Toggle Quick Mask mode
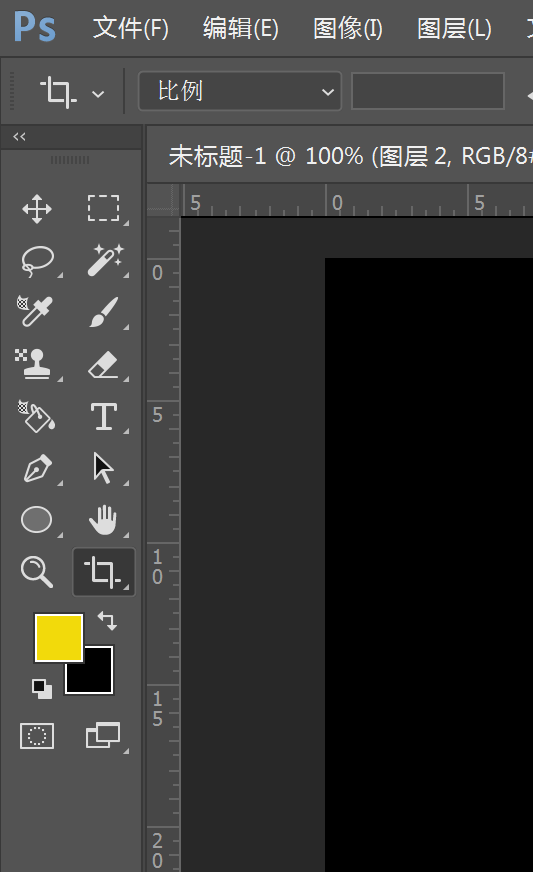The width and height of the screenshot is (533, 872). pos(37,736)
